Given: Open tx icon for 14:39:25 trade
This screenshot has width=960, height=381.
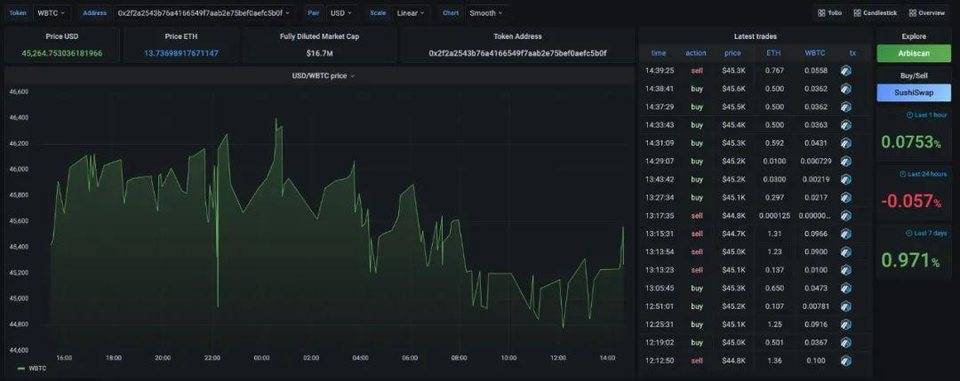Looking at the screenshot, I should click(x=846, y=70).
